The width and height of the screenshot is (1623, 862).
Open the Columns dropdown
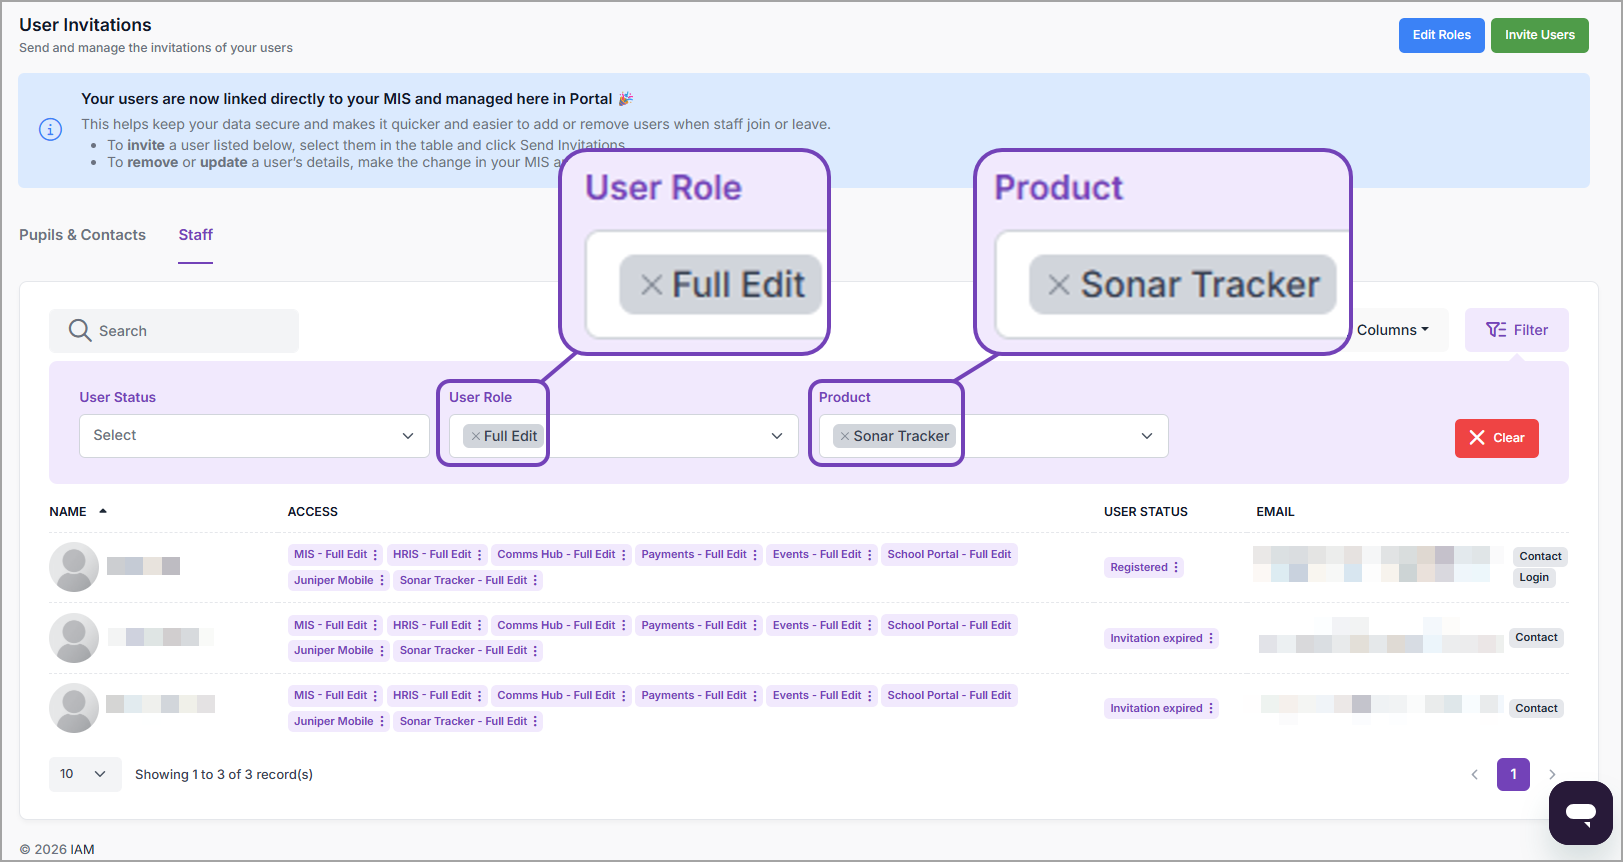[x=1392, y=330]
